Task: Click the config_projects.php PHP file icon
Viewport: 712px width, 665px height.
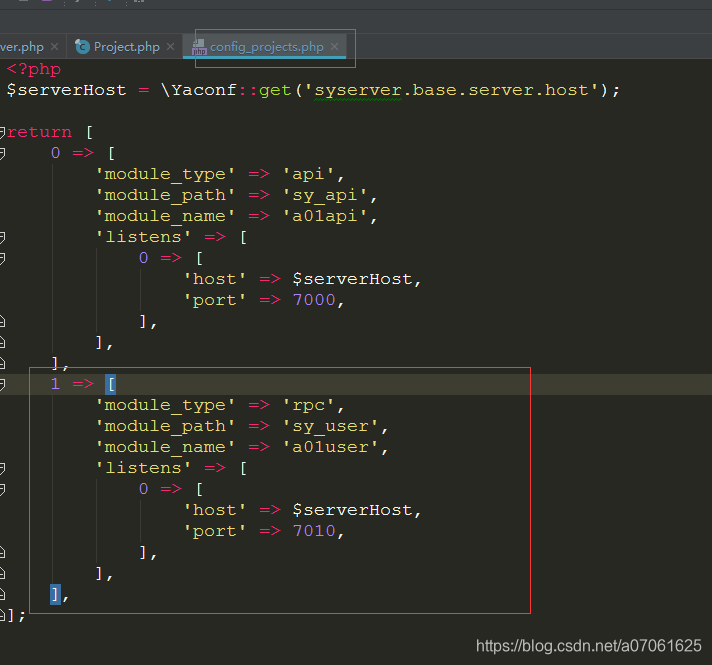Action: click(199, 47)
